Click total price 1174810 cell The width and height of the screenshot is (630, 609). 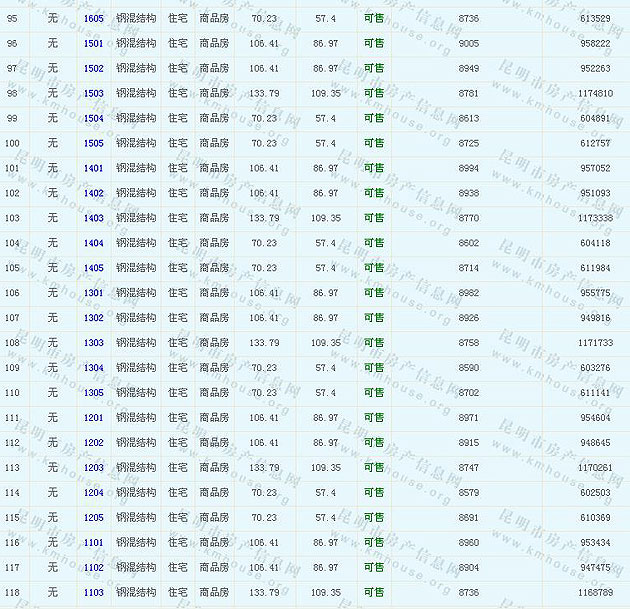pyautogui.click(x=595, y=94)
